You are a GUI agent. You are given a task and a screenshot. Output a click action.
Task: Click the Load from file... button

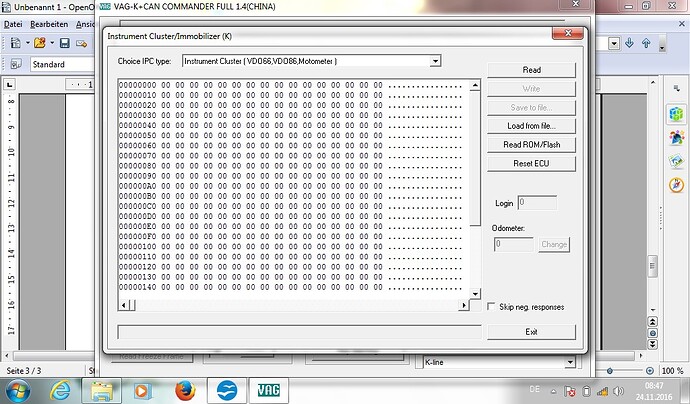pos(532,126)
